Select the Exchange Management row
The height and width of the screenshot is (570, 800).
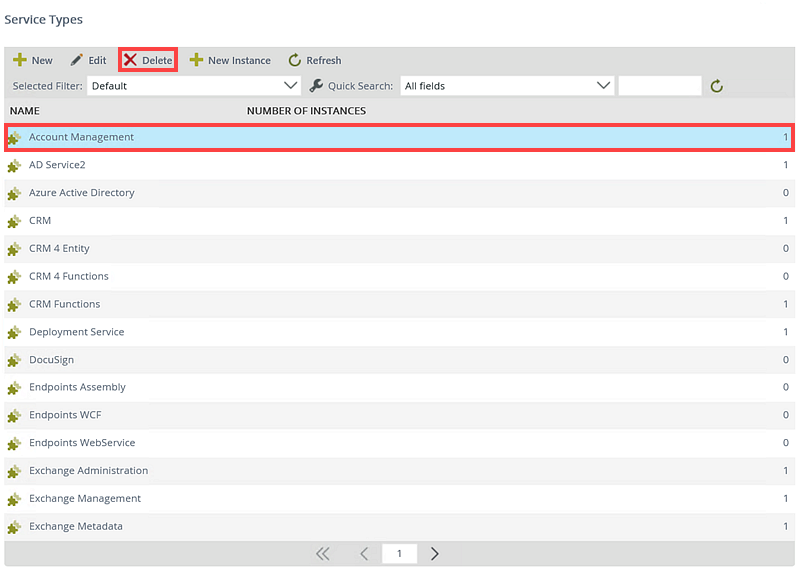tap(399, 498)
